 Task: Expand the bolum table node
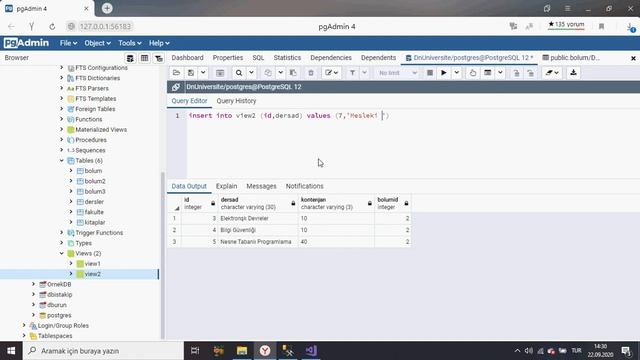click(71, 171)
